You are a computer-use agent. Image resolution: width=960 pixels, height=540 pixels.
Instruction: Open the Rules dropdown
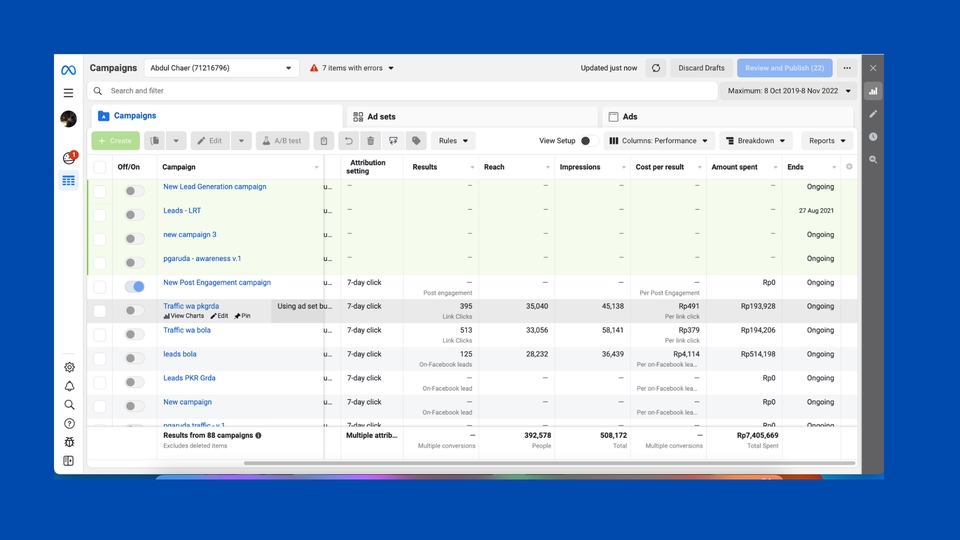pyautogui.click(x=453, y=141)
